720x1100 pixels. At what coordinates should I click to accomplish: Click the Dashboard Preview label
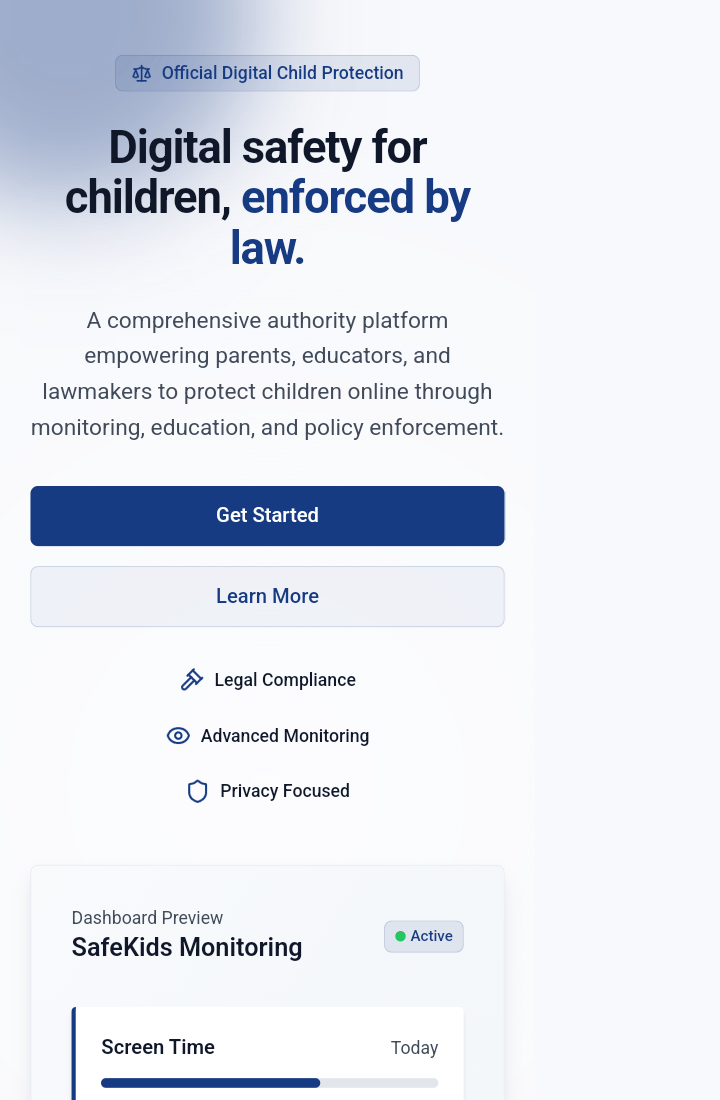(x=147, y=918)
